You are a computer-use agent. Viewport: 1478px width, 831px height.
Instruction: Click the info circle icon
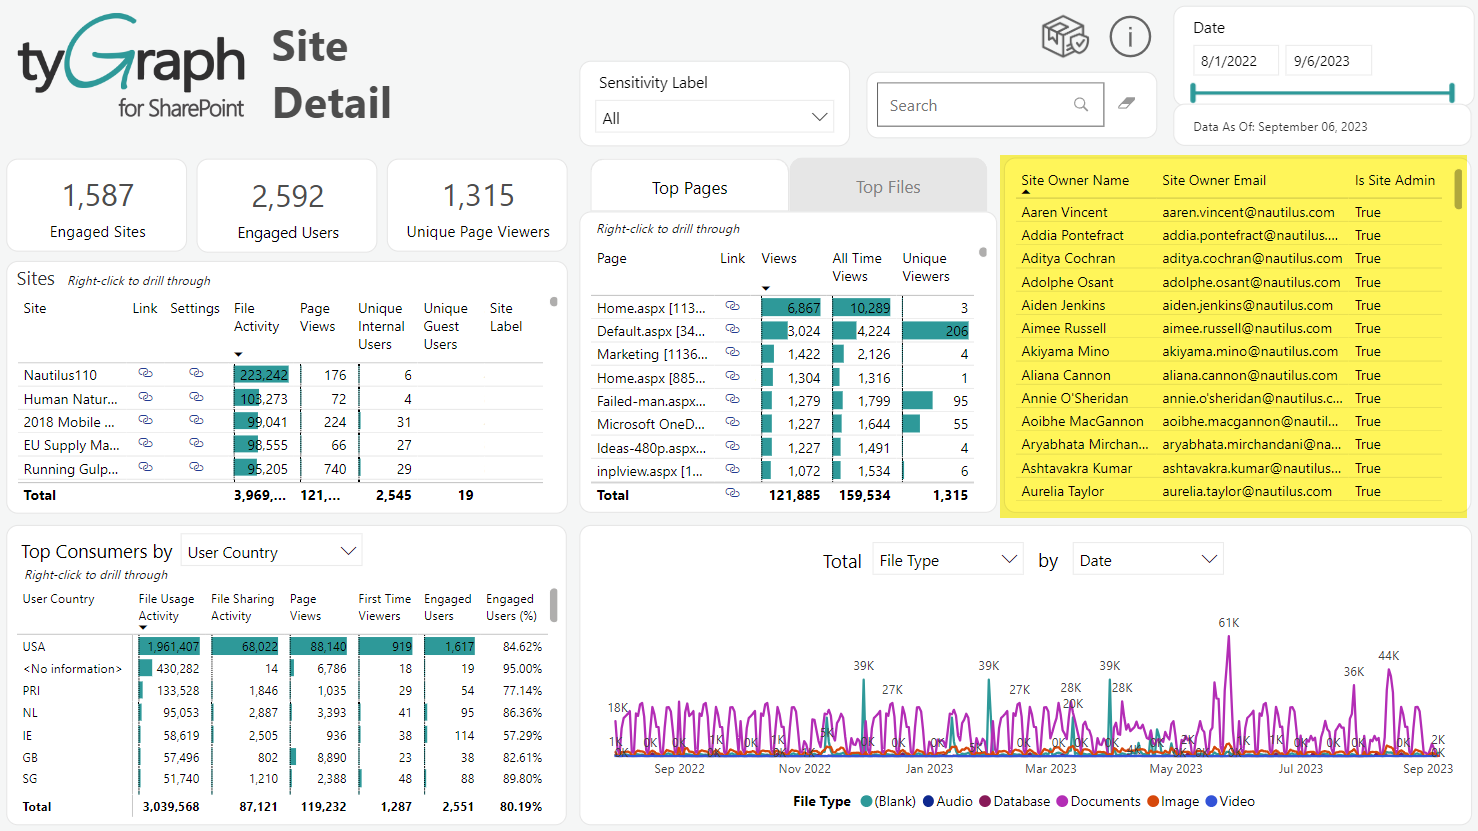(x=1130, y=37)
